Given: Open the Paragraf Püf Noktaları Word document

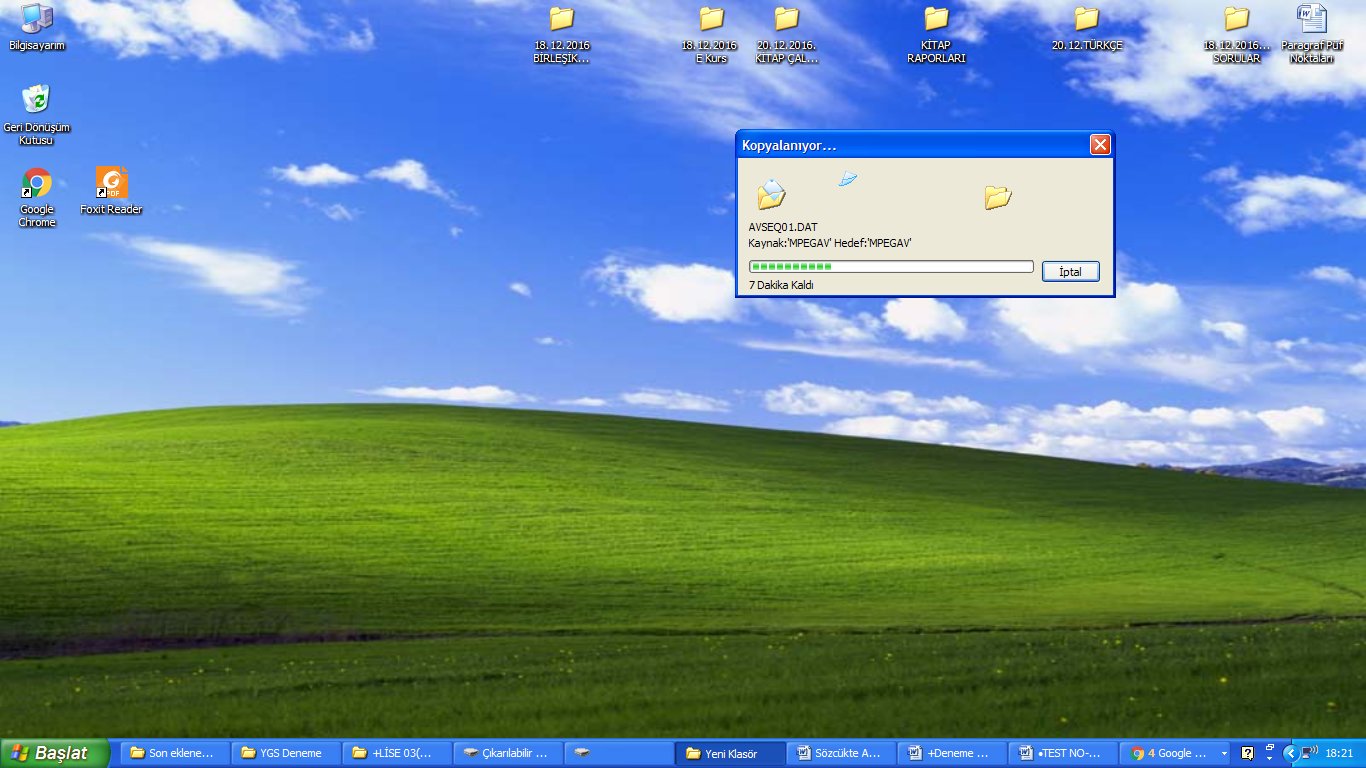Looking at the screenshot, I should 1312,19.
